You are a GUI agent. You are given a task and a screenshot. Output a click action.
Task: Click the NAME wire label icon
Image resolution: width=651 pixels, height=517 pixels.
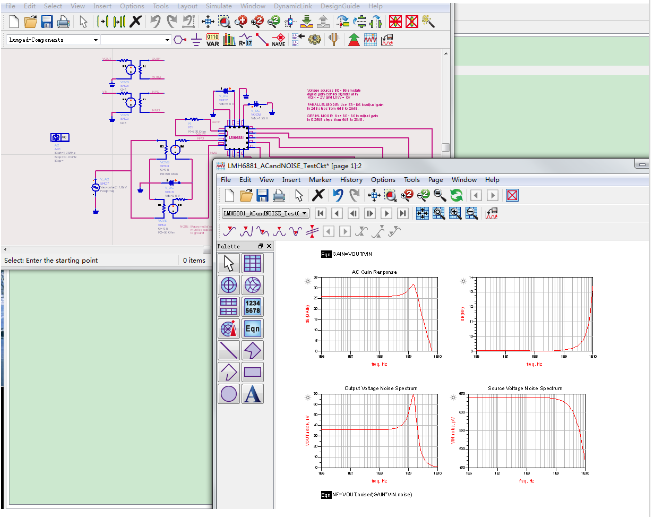point(278,40)
